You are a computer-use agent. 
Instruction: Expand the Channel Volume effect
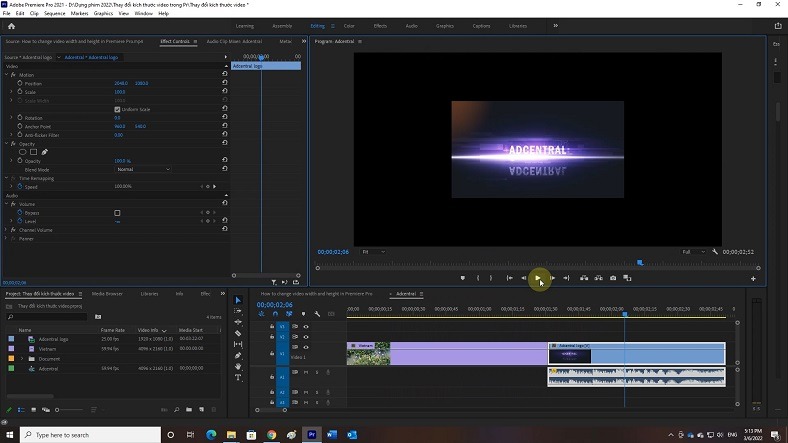7,230
